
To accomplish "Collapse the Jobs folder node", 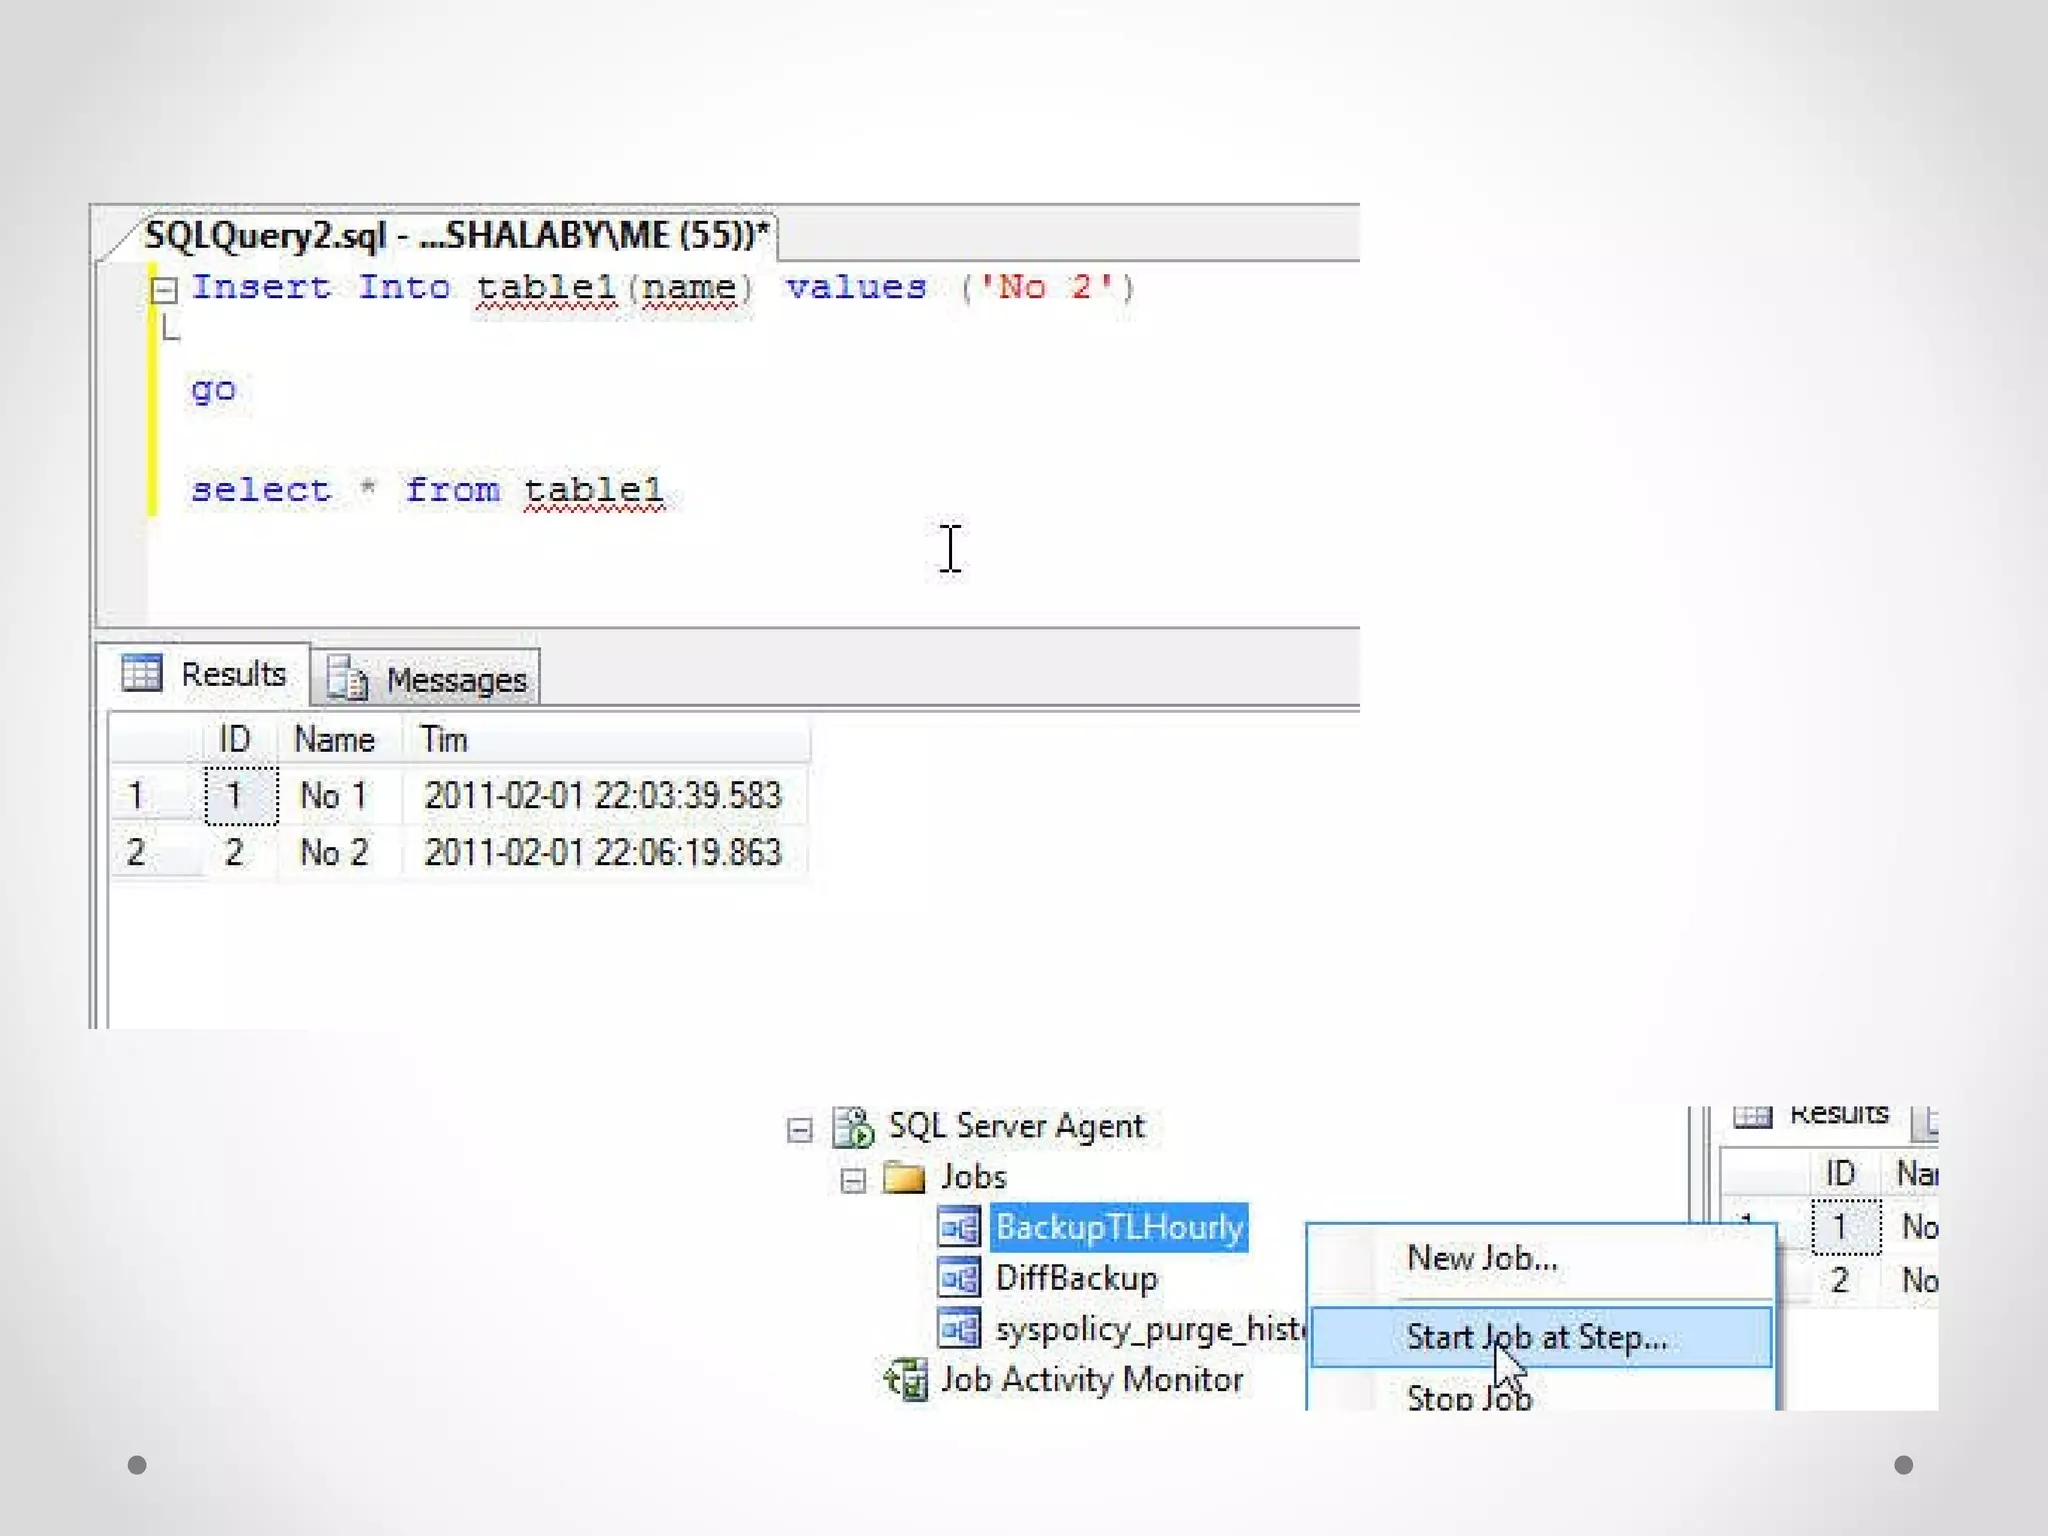I will click(852, 1182).
